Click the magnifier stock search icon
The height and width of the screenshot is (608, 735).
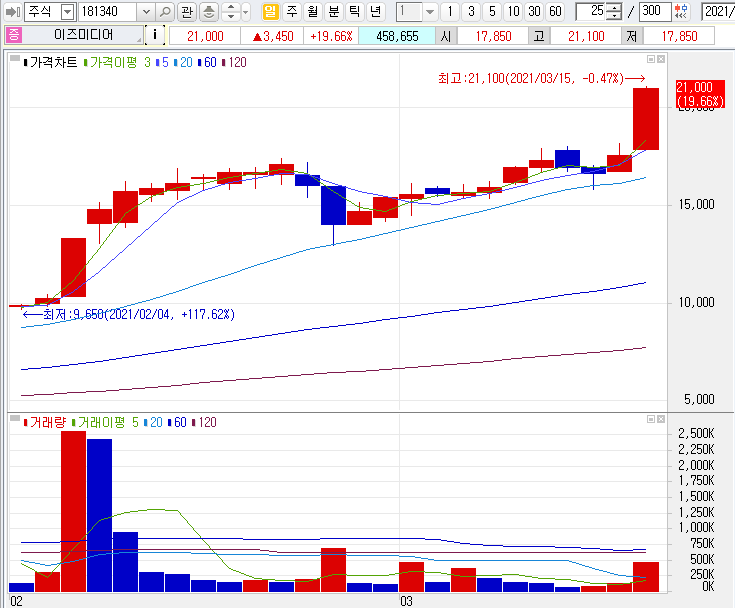(x=165, y=12)
